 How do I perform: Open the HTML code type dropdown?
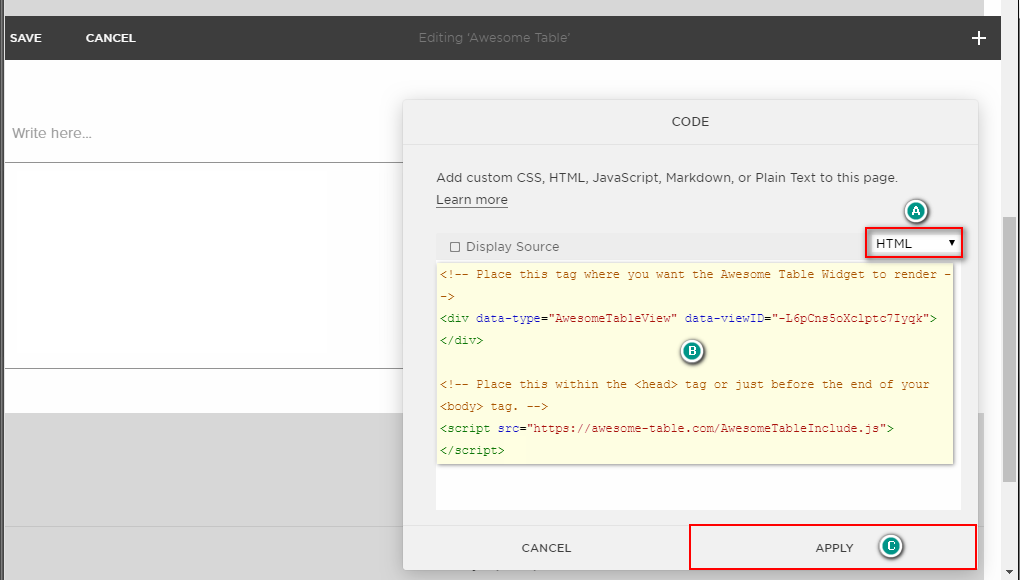tap(913, 244)
